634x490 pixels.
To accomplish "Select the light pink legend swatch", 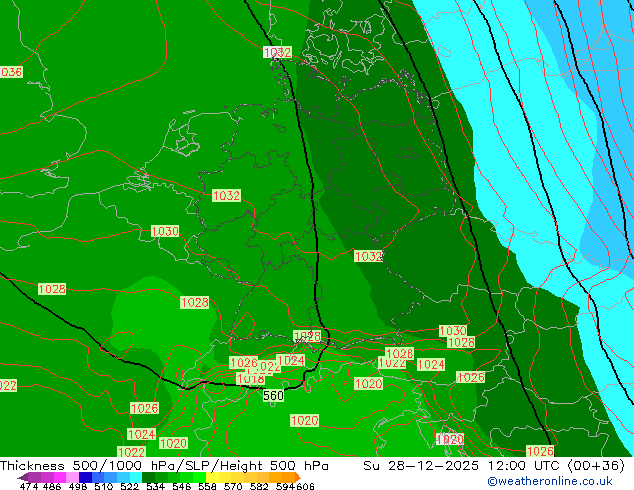I will click(x=72, y=477).
